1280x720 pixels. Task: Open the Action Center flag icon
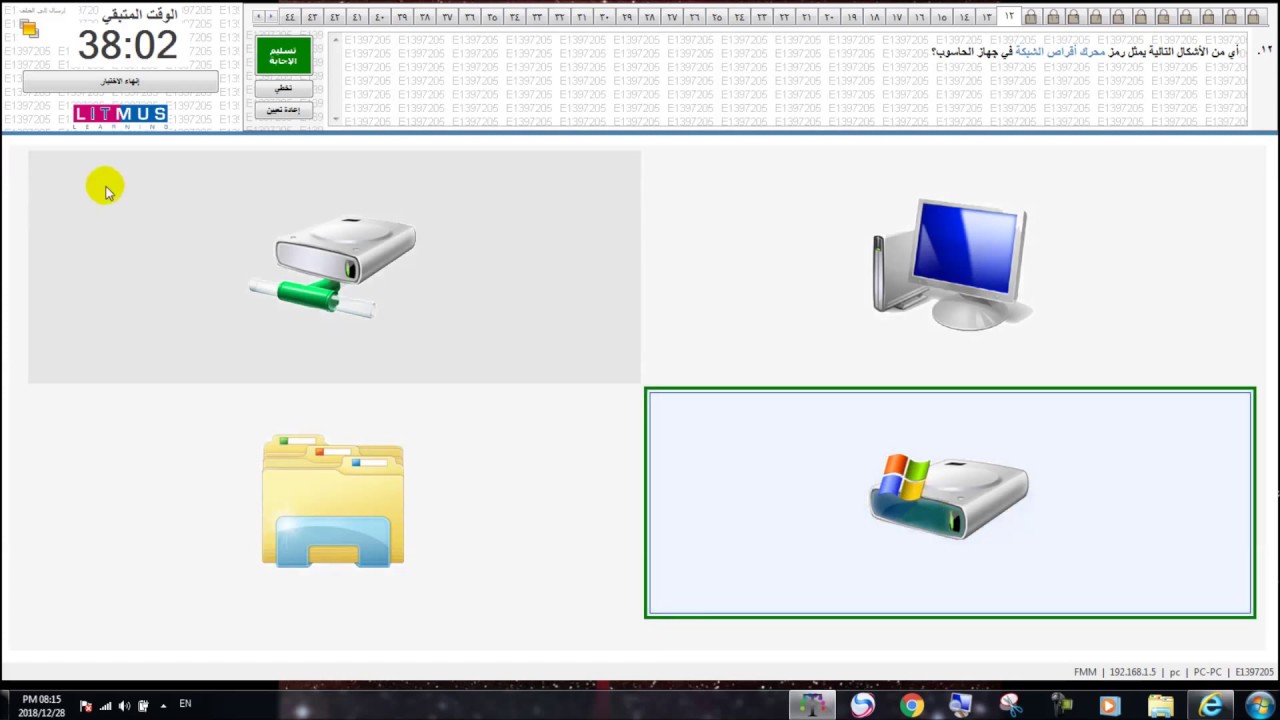coord(86,706)
